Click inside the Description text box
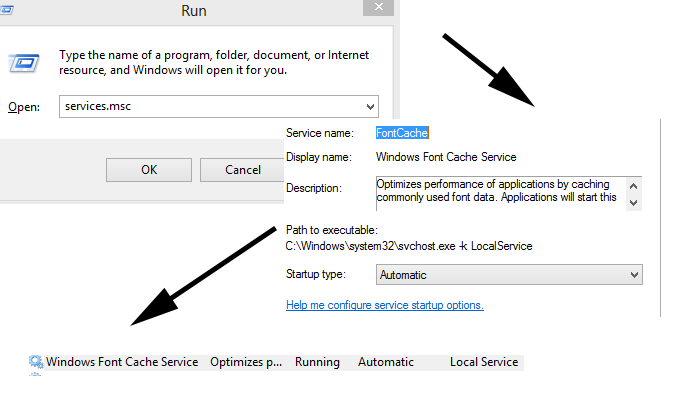This screenshot has width=690, height=400. tap(501, 193)
